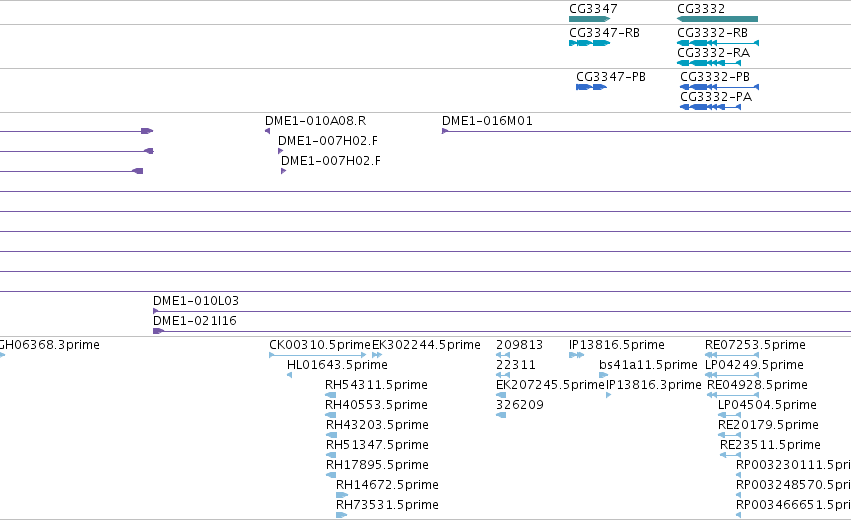Click the RP003230111.5prime EST label
851x520 pixels.
click(x=793, y=465)
